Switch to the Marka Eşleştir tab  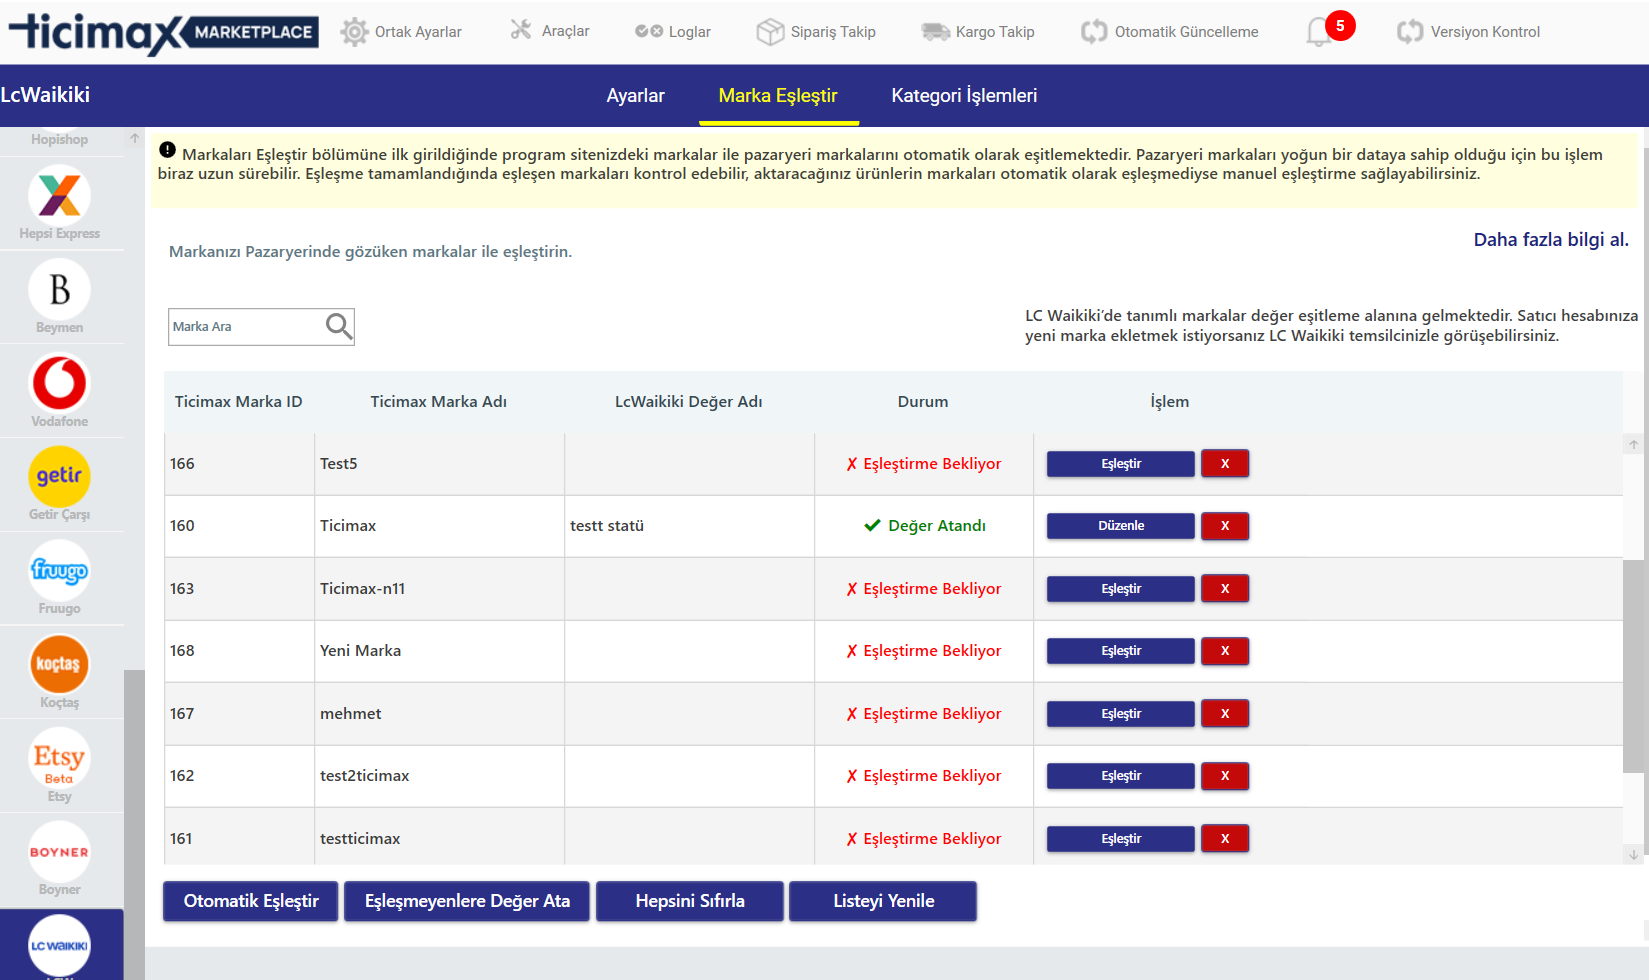point(778,96)
